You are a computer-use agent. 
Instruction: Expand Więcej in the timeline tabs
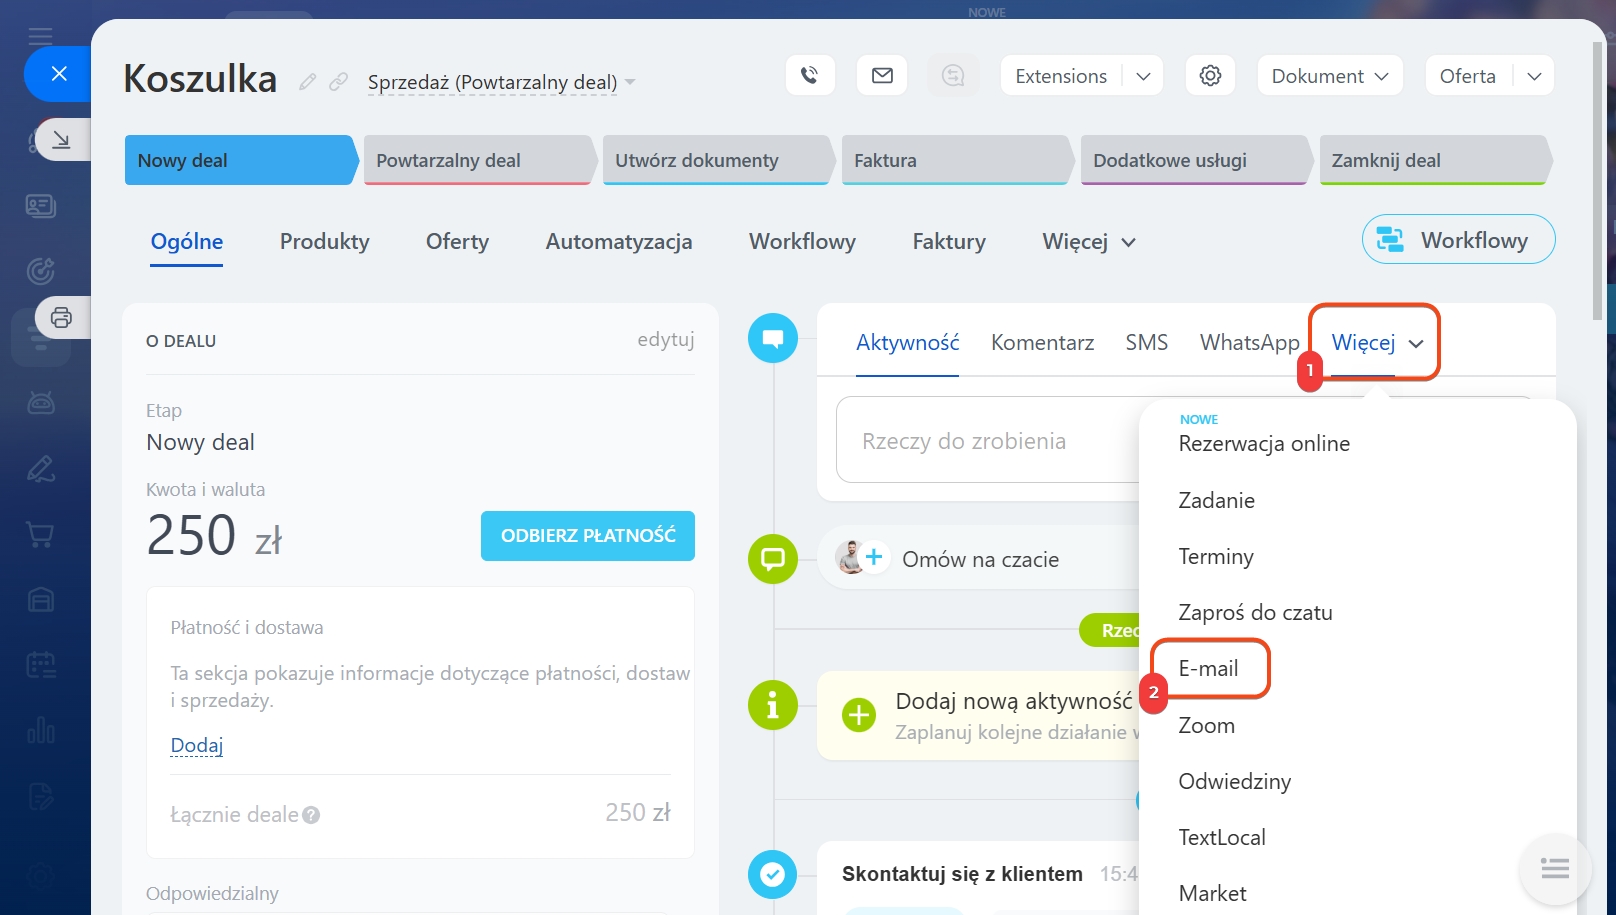[x=1376, y=343]
